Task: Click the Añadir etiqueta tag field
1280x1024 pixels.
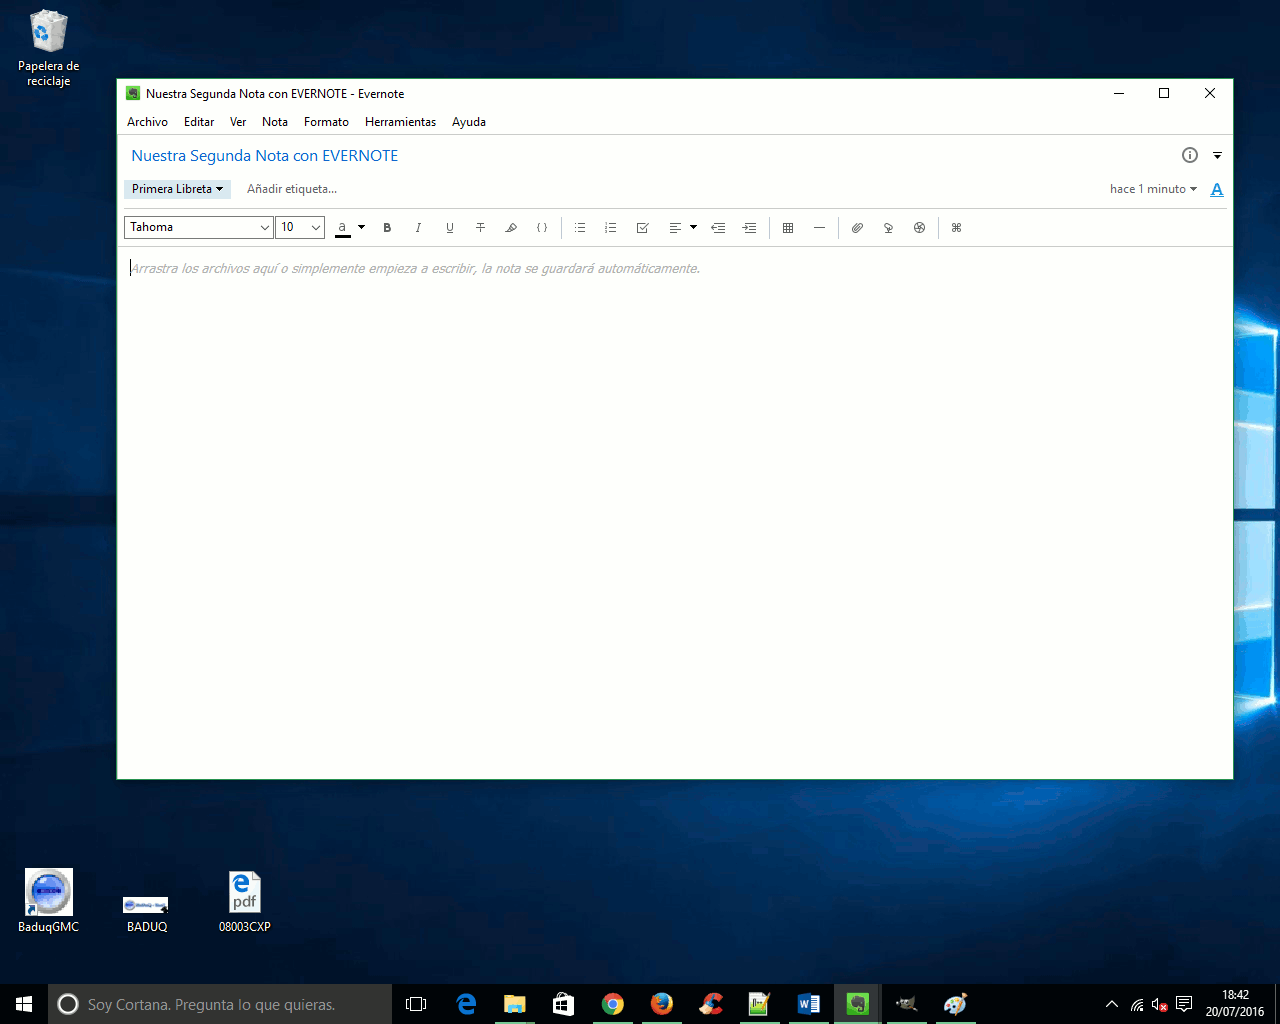Action: [292, 189]
